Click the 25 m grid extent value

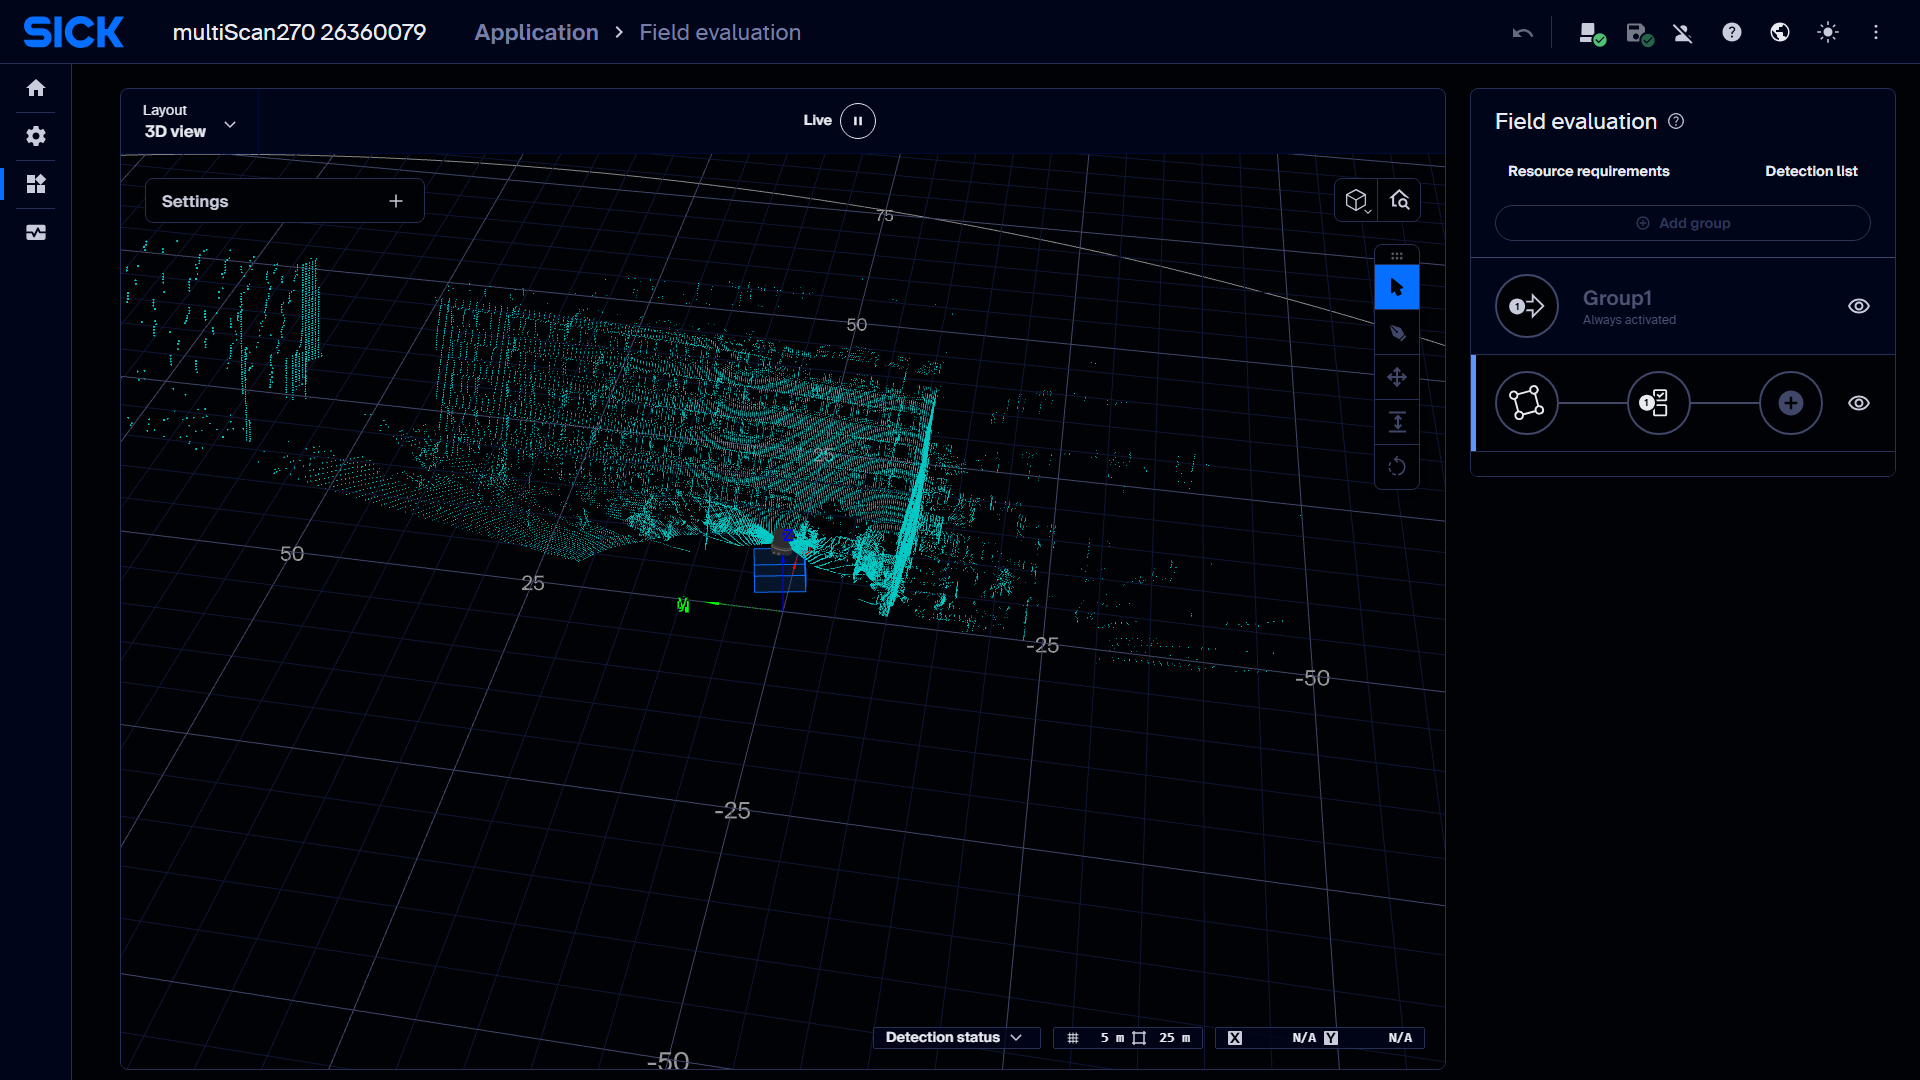coord(1175,1038)
